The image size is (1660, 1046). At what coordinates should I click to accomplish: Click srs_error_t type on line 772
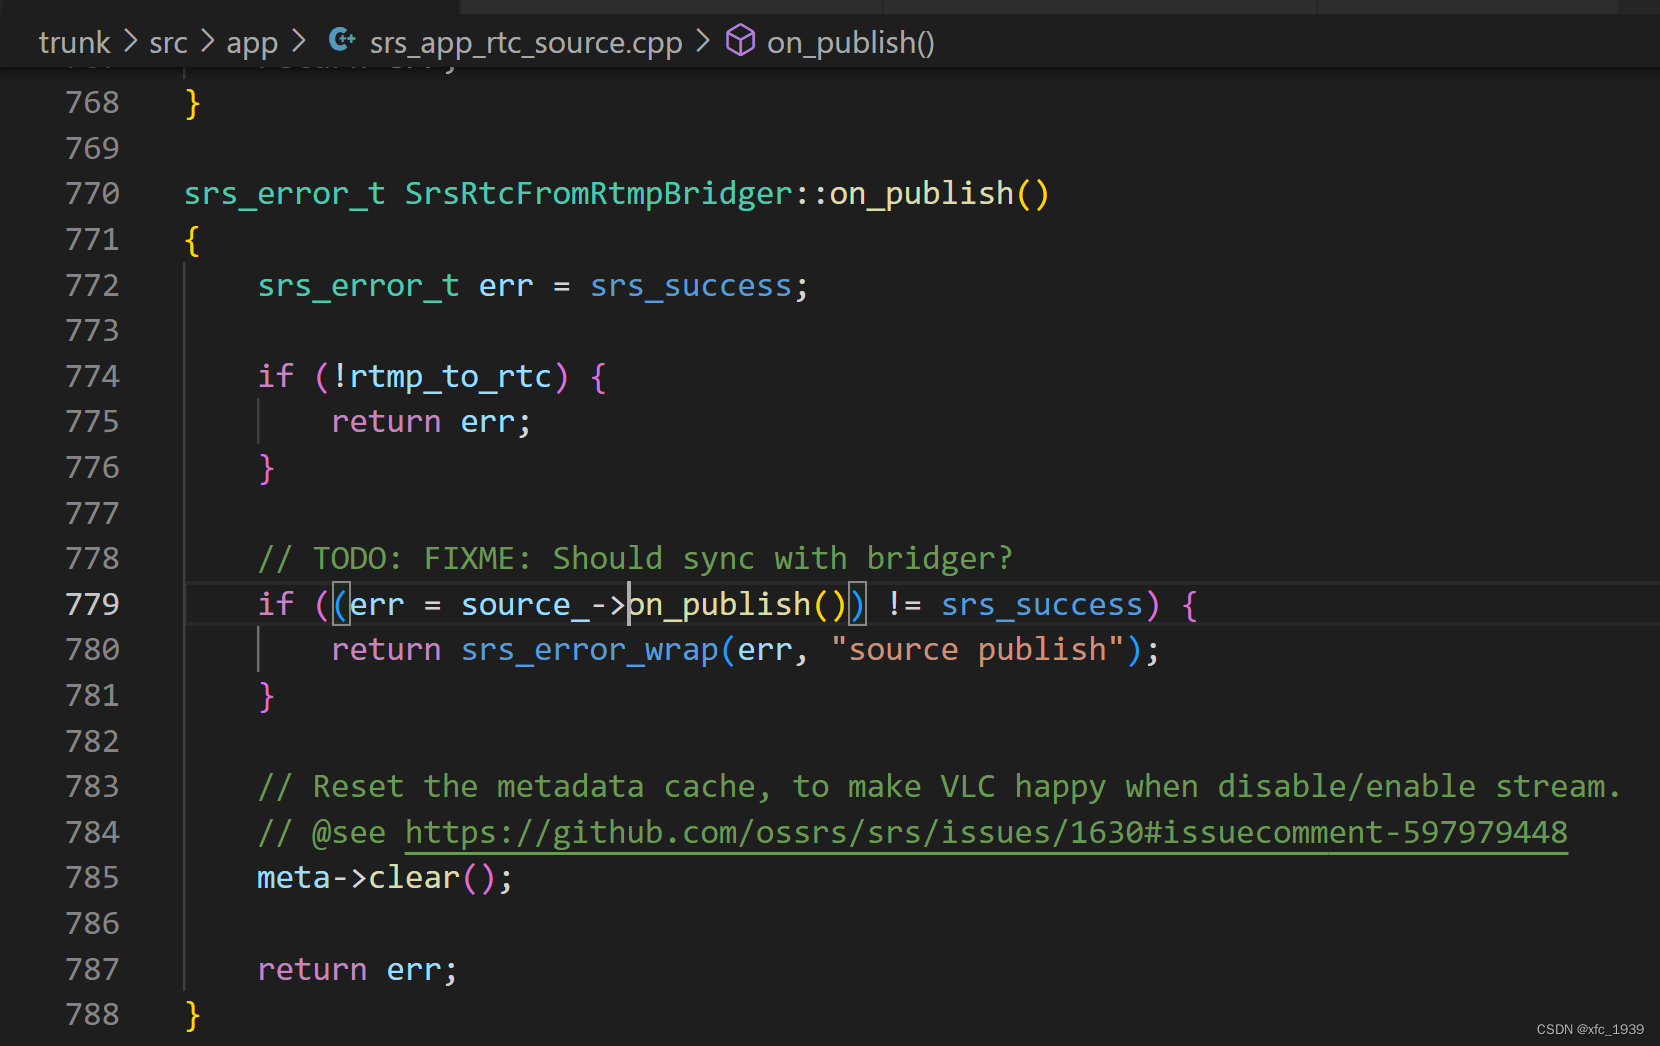coord(358,286)
